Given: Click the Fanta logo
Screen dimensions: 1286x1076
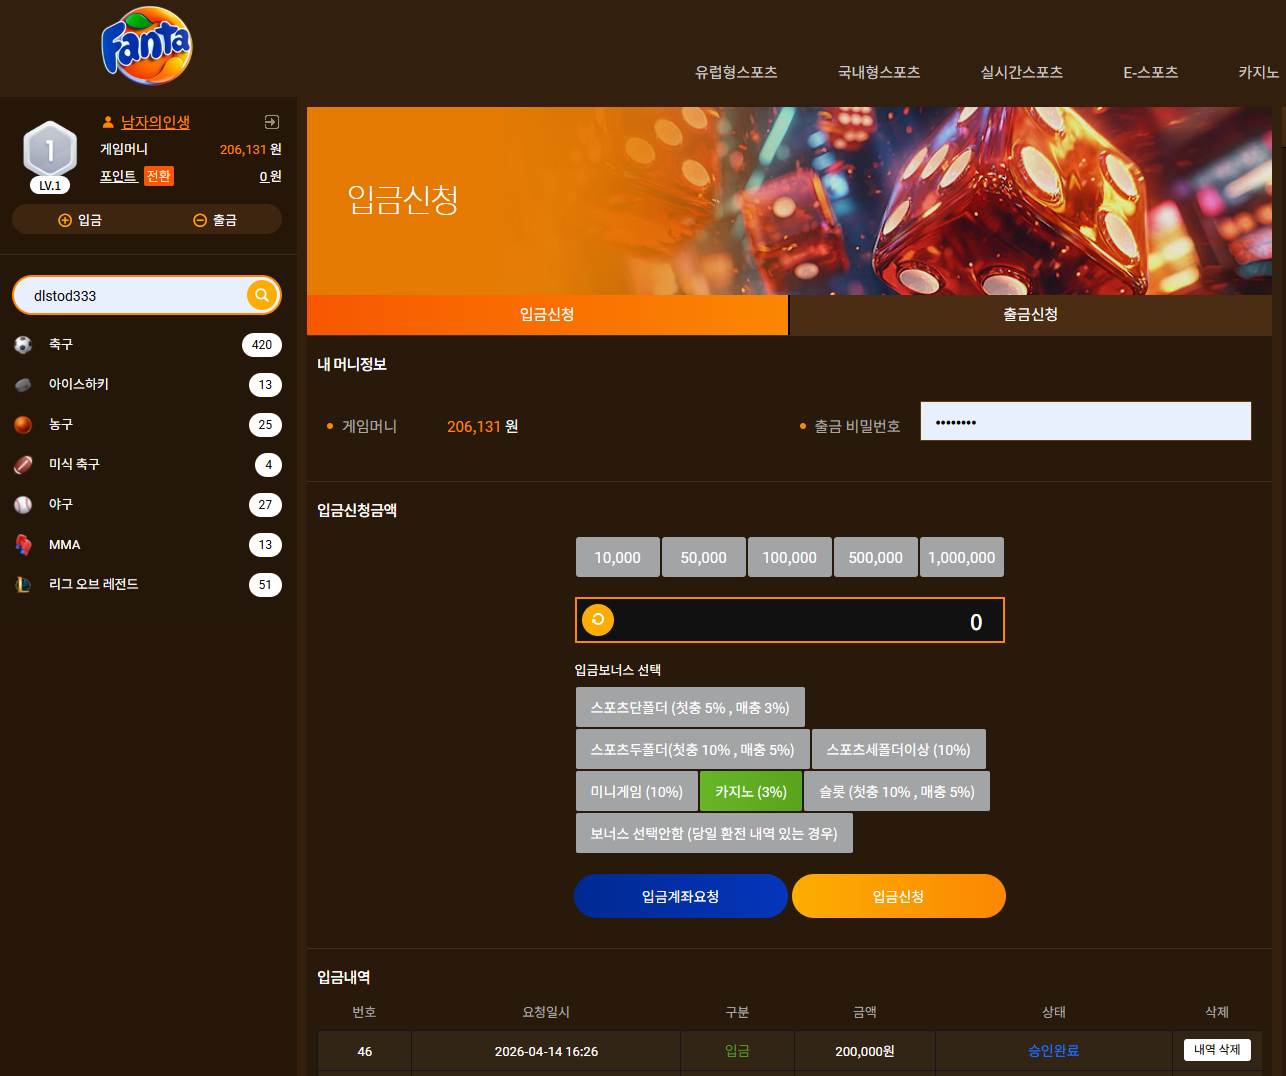Looking at the screenshot, I should (x=146, y=46).
